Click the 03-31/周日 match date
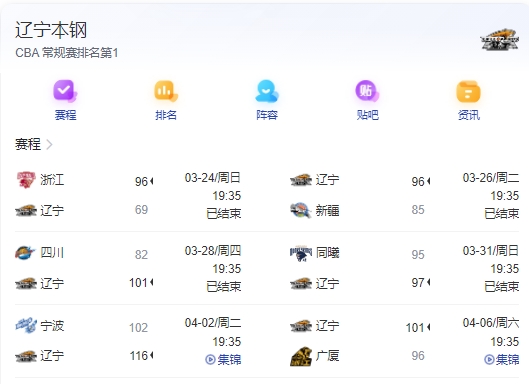Viewport: 529px width, 384px height. coord(491,251)
